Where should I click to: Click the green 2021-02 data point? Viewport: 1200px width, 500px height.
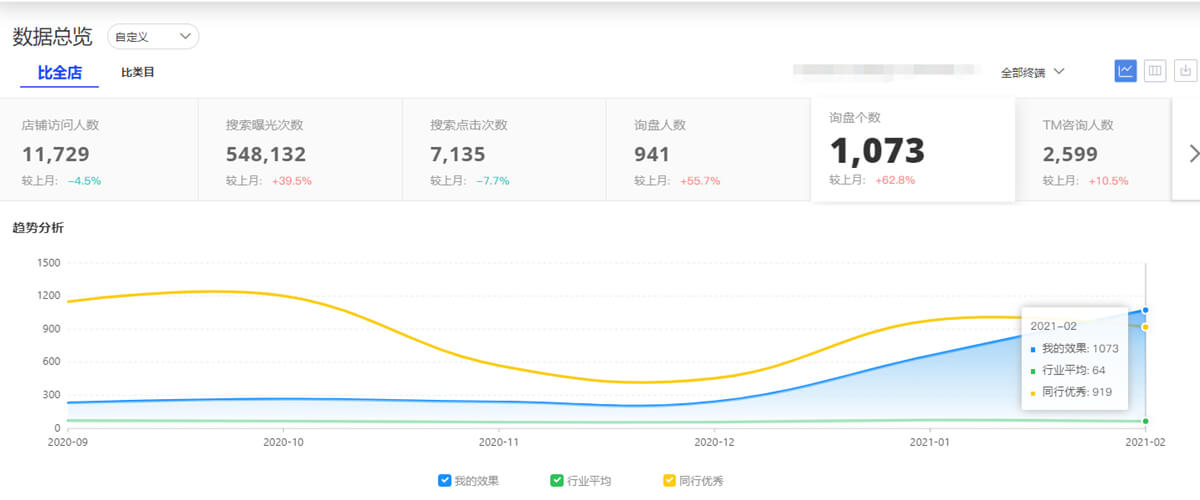coord(1145,421)
